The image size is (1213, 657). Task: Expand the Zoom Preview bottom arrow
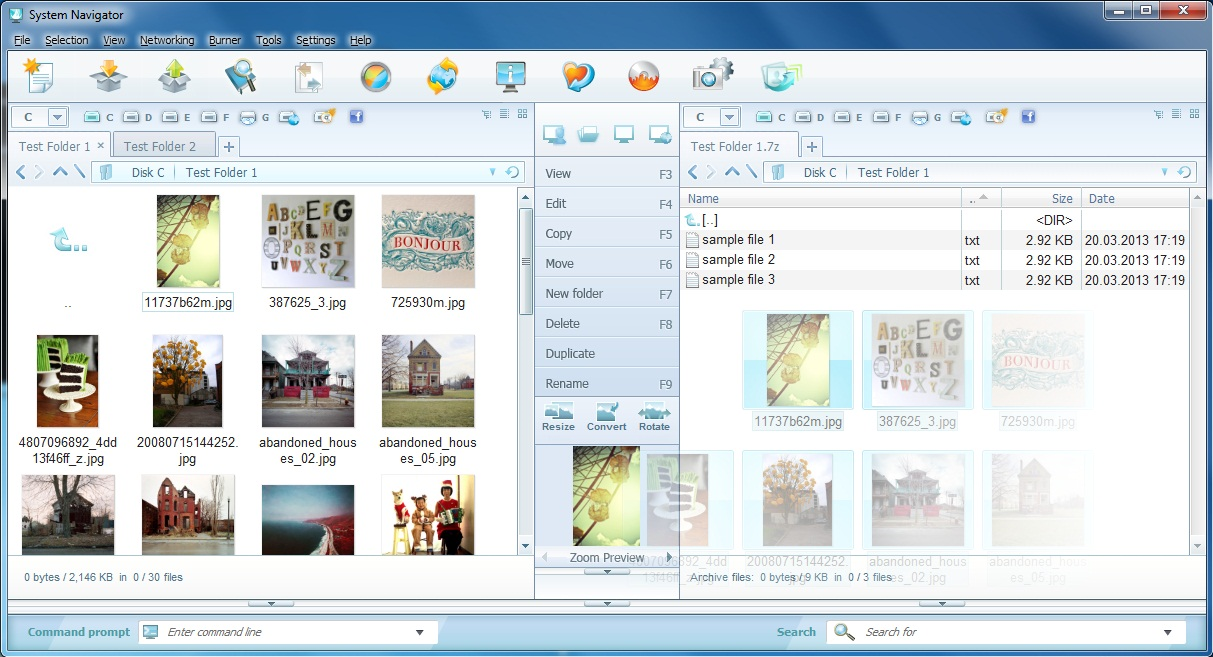pos(606,571)
